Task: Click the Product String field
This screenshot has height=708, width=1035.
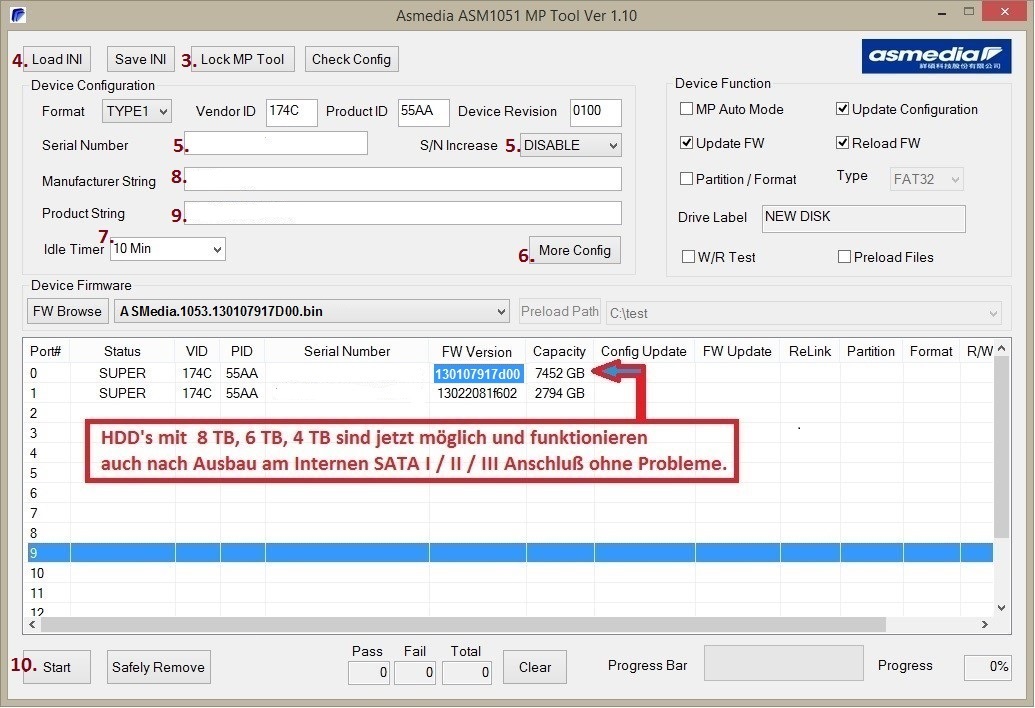Action: pos(403,213)
